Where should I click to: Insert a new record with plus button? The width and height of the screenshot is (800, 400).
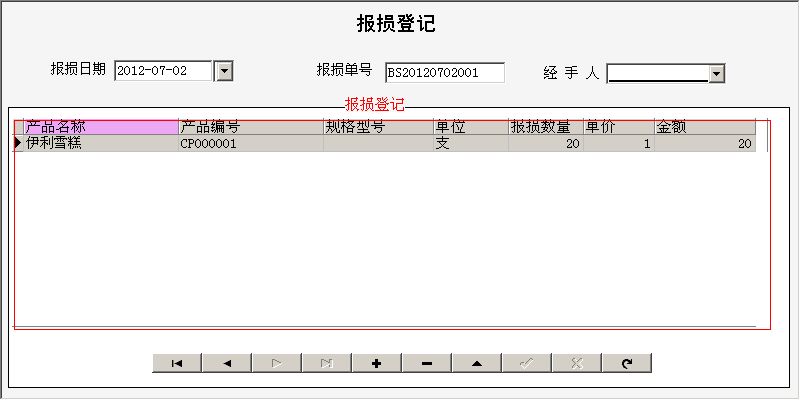[x=377, y=363]
